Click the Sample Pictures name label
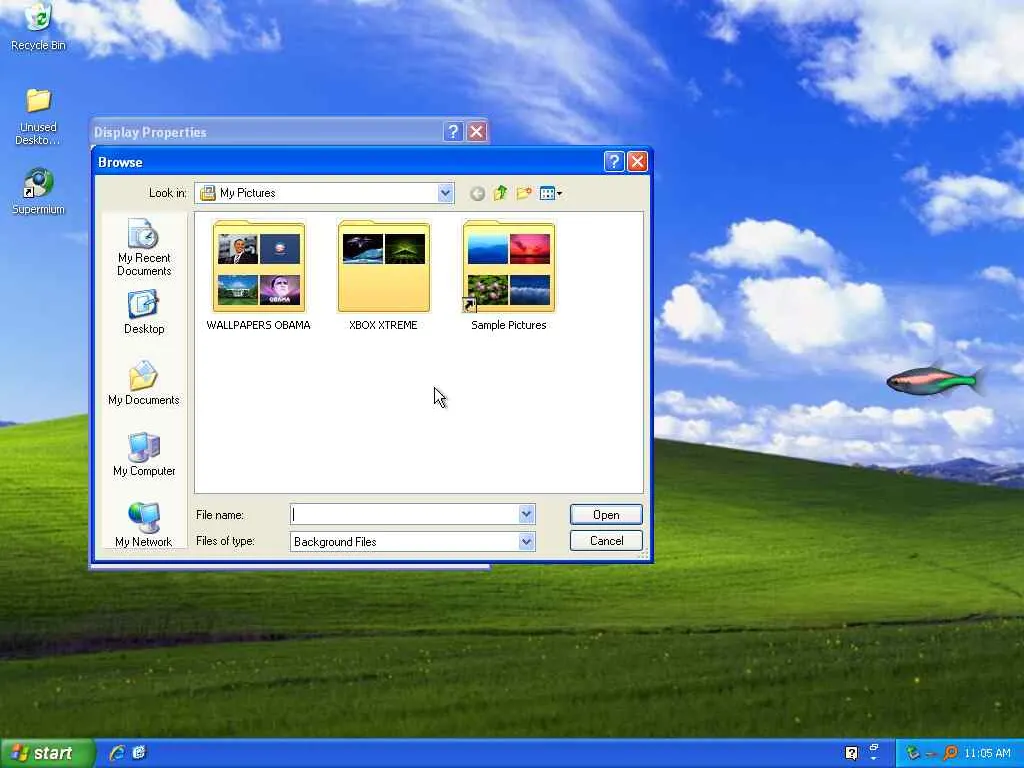 click(509, 325)
